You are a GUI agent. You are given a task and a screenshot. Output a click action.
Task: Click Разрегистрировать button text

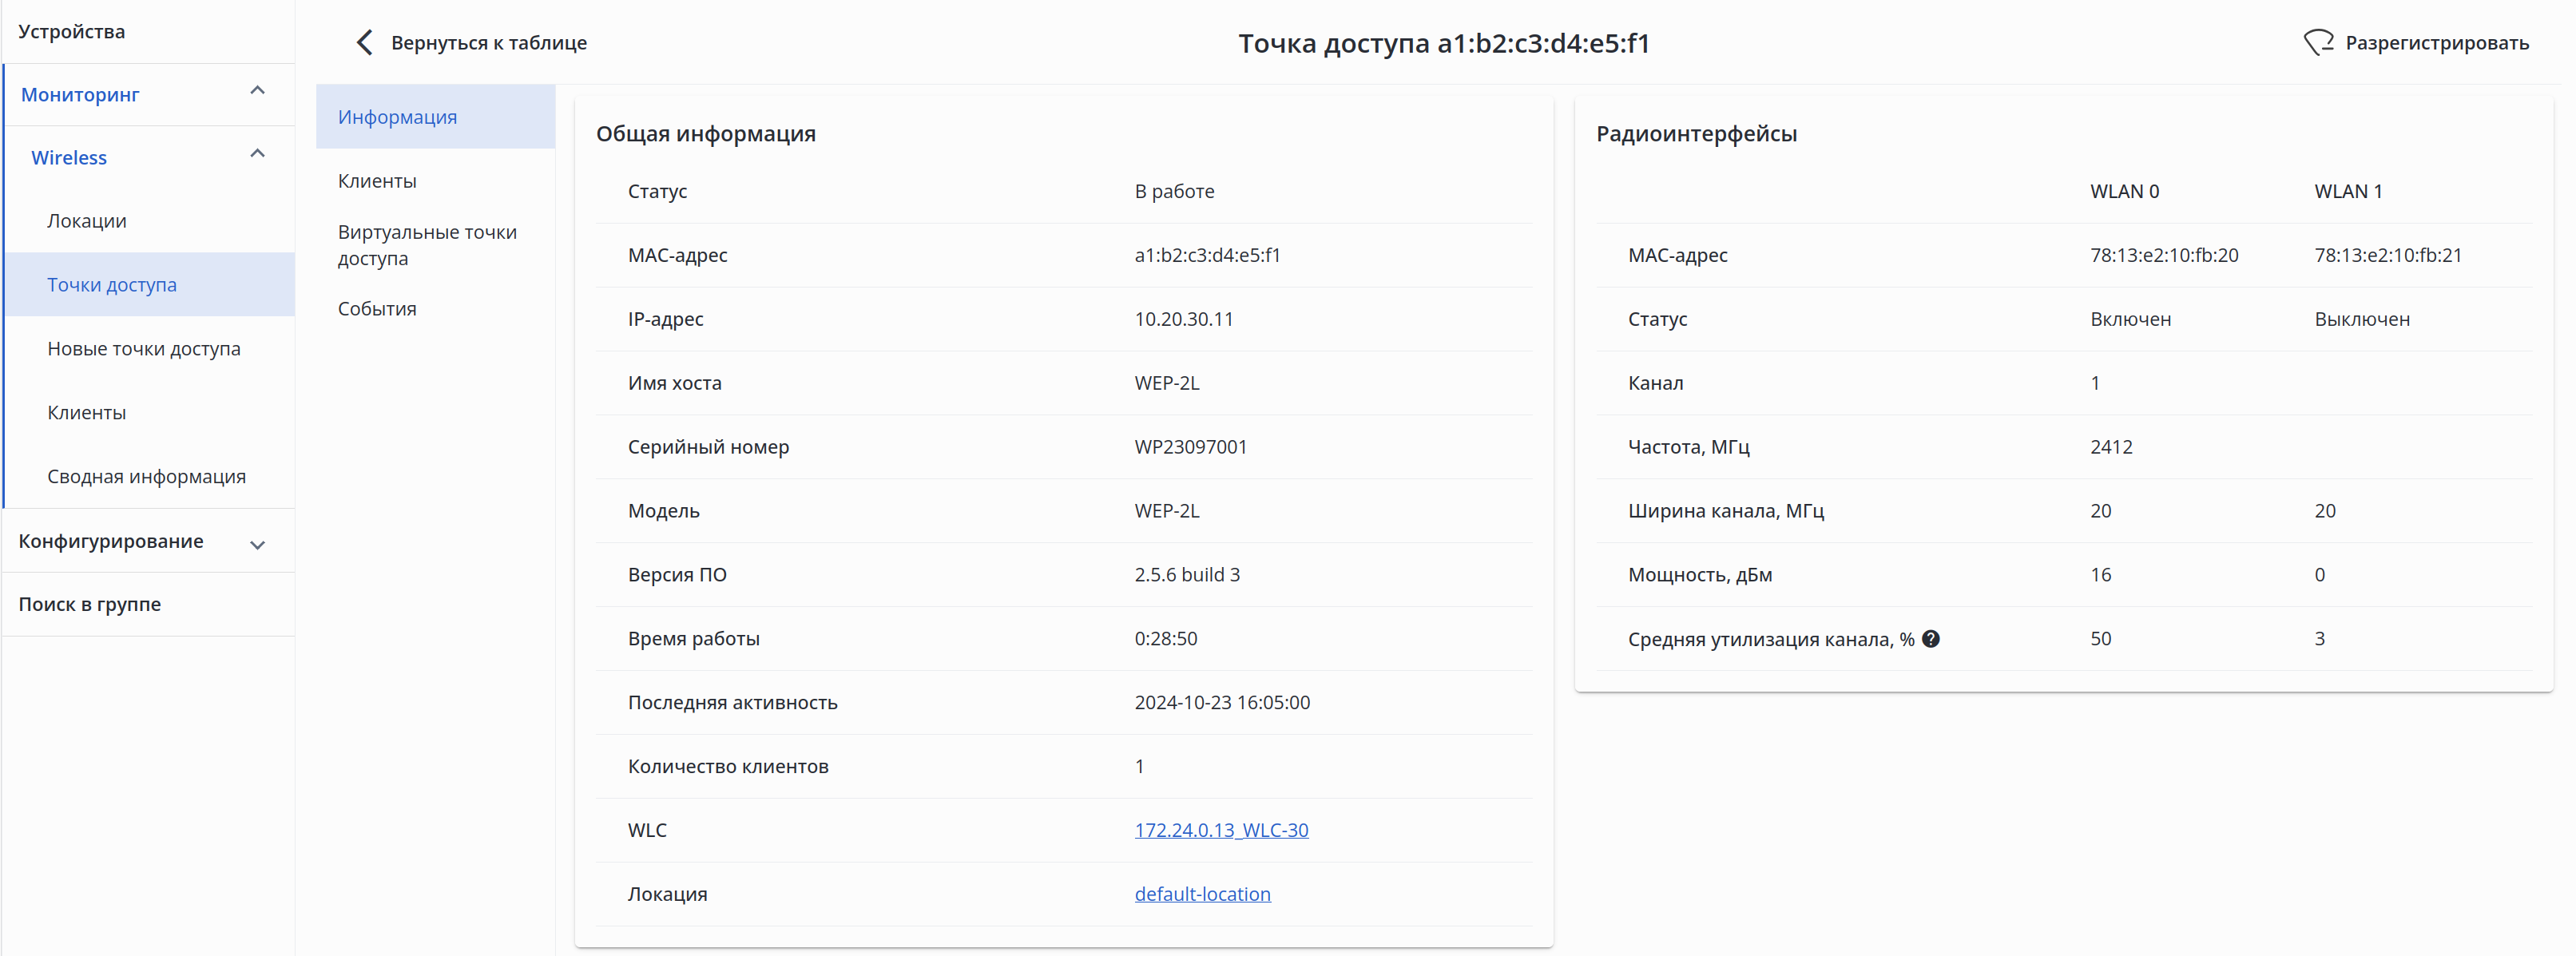[2436, 43]
